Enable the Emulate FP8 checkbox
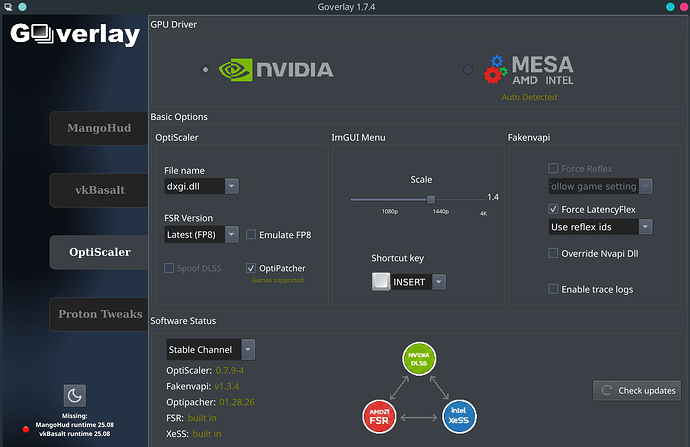The height and width of the screenshot is (447, 690). click(x=251, y=234)
